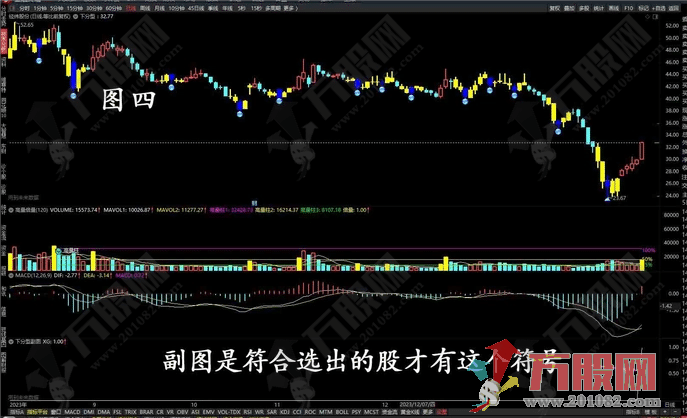
Task: Click the 叠加 overlay button
Action: pyautogui.click(x=569, y=8)
